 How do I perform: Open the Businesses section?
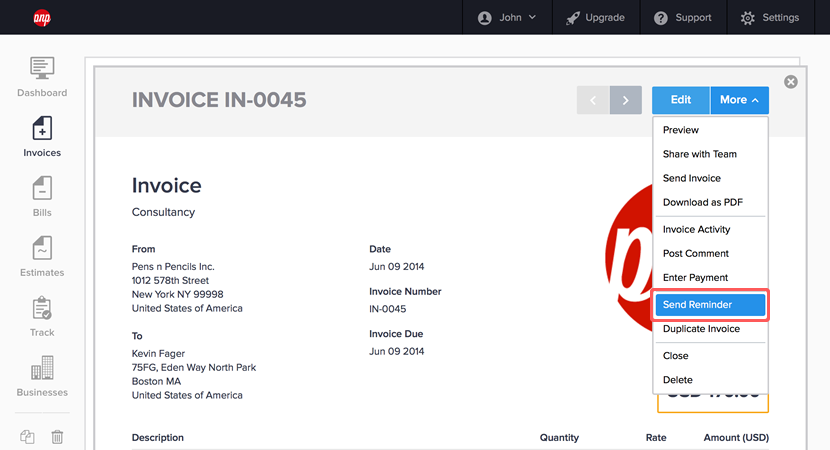(x=42, y=376)
